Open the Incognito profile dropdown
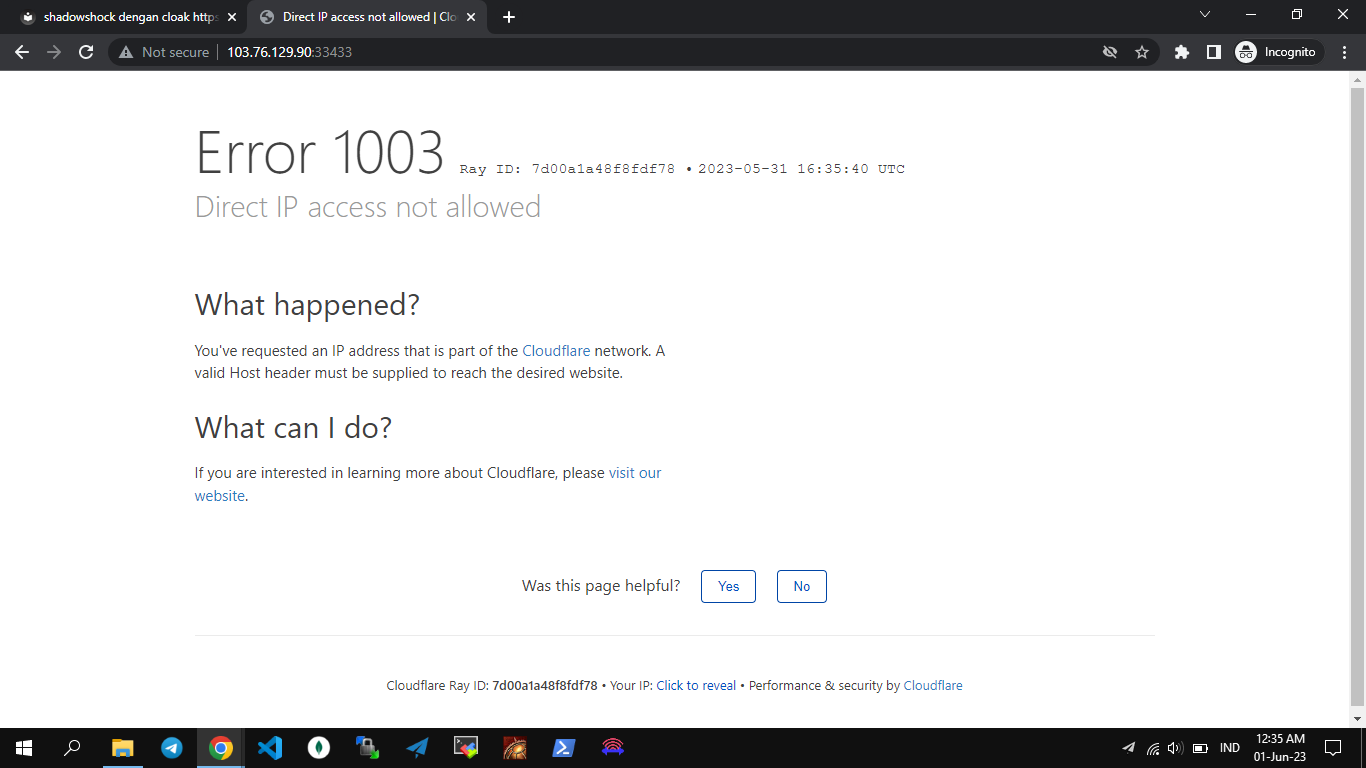This screenshot has height=768, width=1366. pyautogui.click(x=1276, y=52)
